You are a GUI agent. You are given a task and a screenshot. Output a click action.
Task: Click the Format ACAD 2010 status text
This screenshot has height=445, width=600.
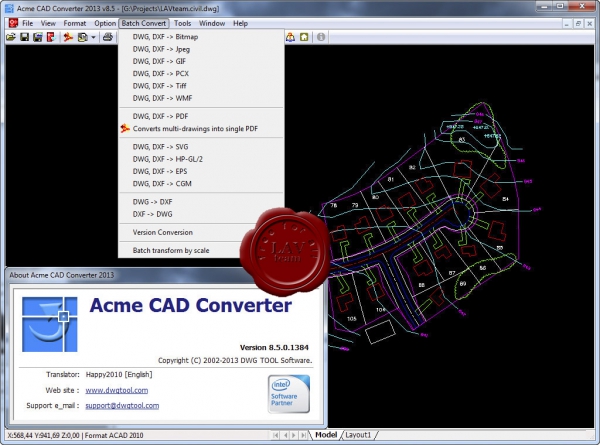pyautogui.click(x=114, y=435)
